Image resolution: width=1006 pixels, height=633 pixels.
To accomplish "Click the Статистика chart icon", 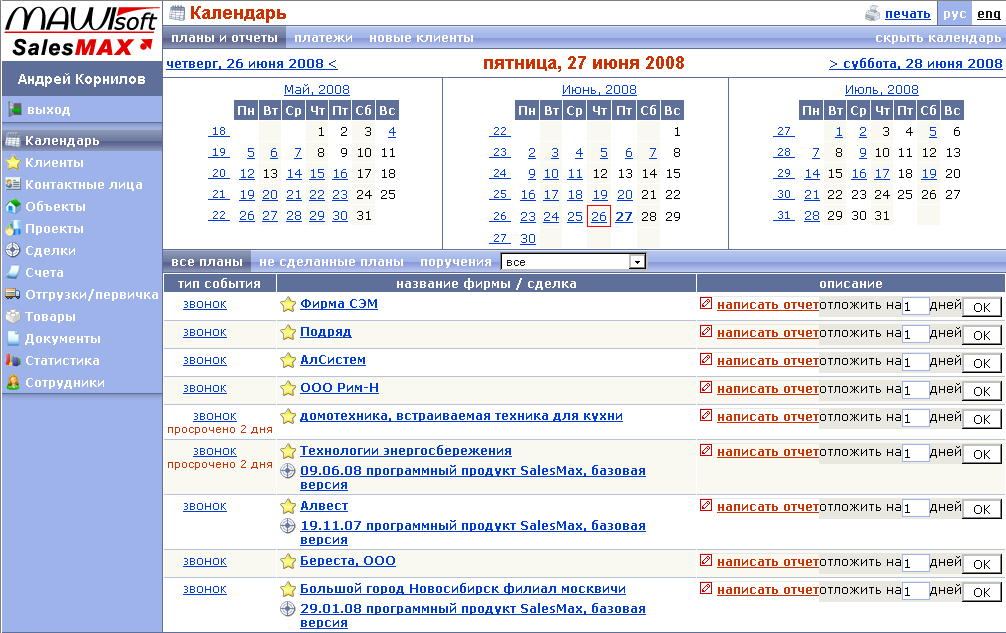I will coord(13,360).
